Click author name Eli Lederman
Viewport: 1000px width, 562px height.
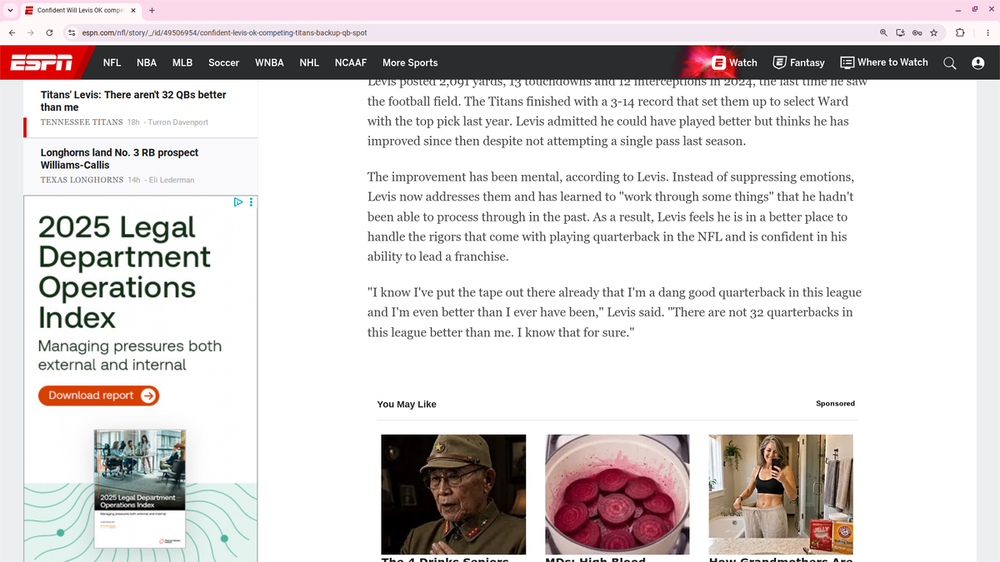pos(172,180)
